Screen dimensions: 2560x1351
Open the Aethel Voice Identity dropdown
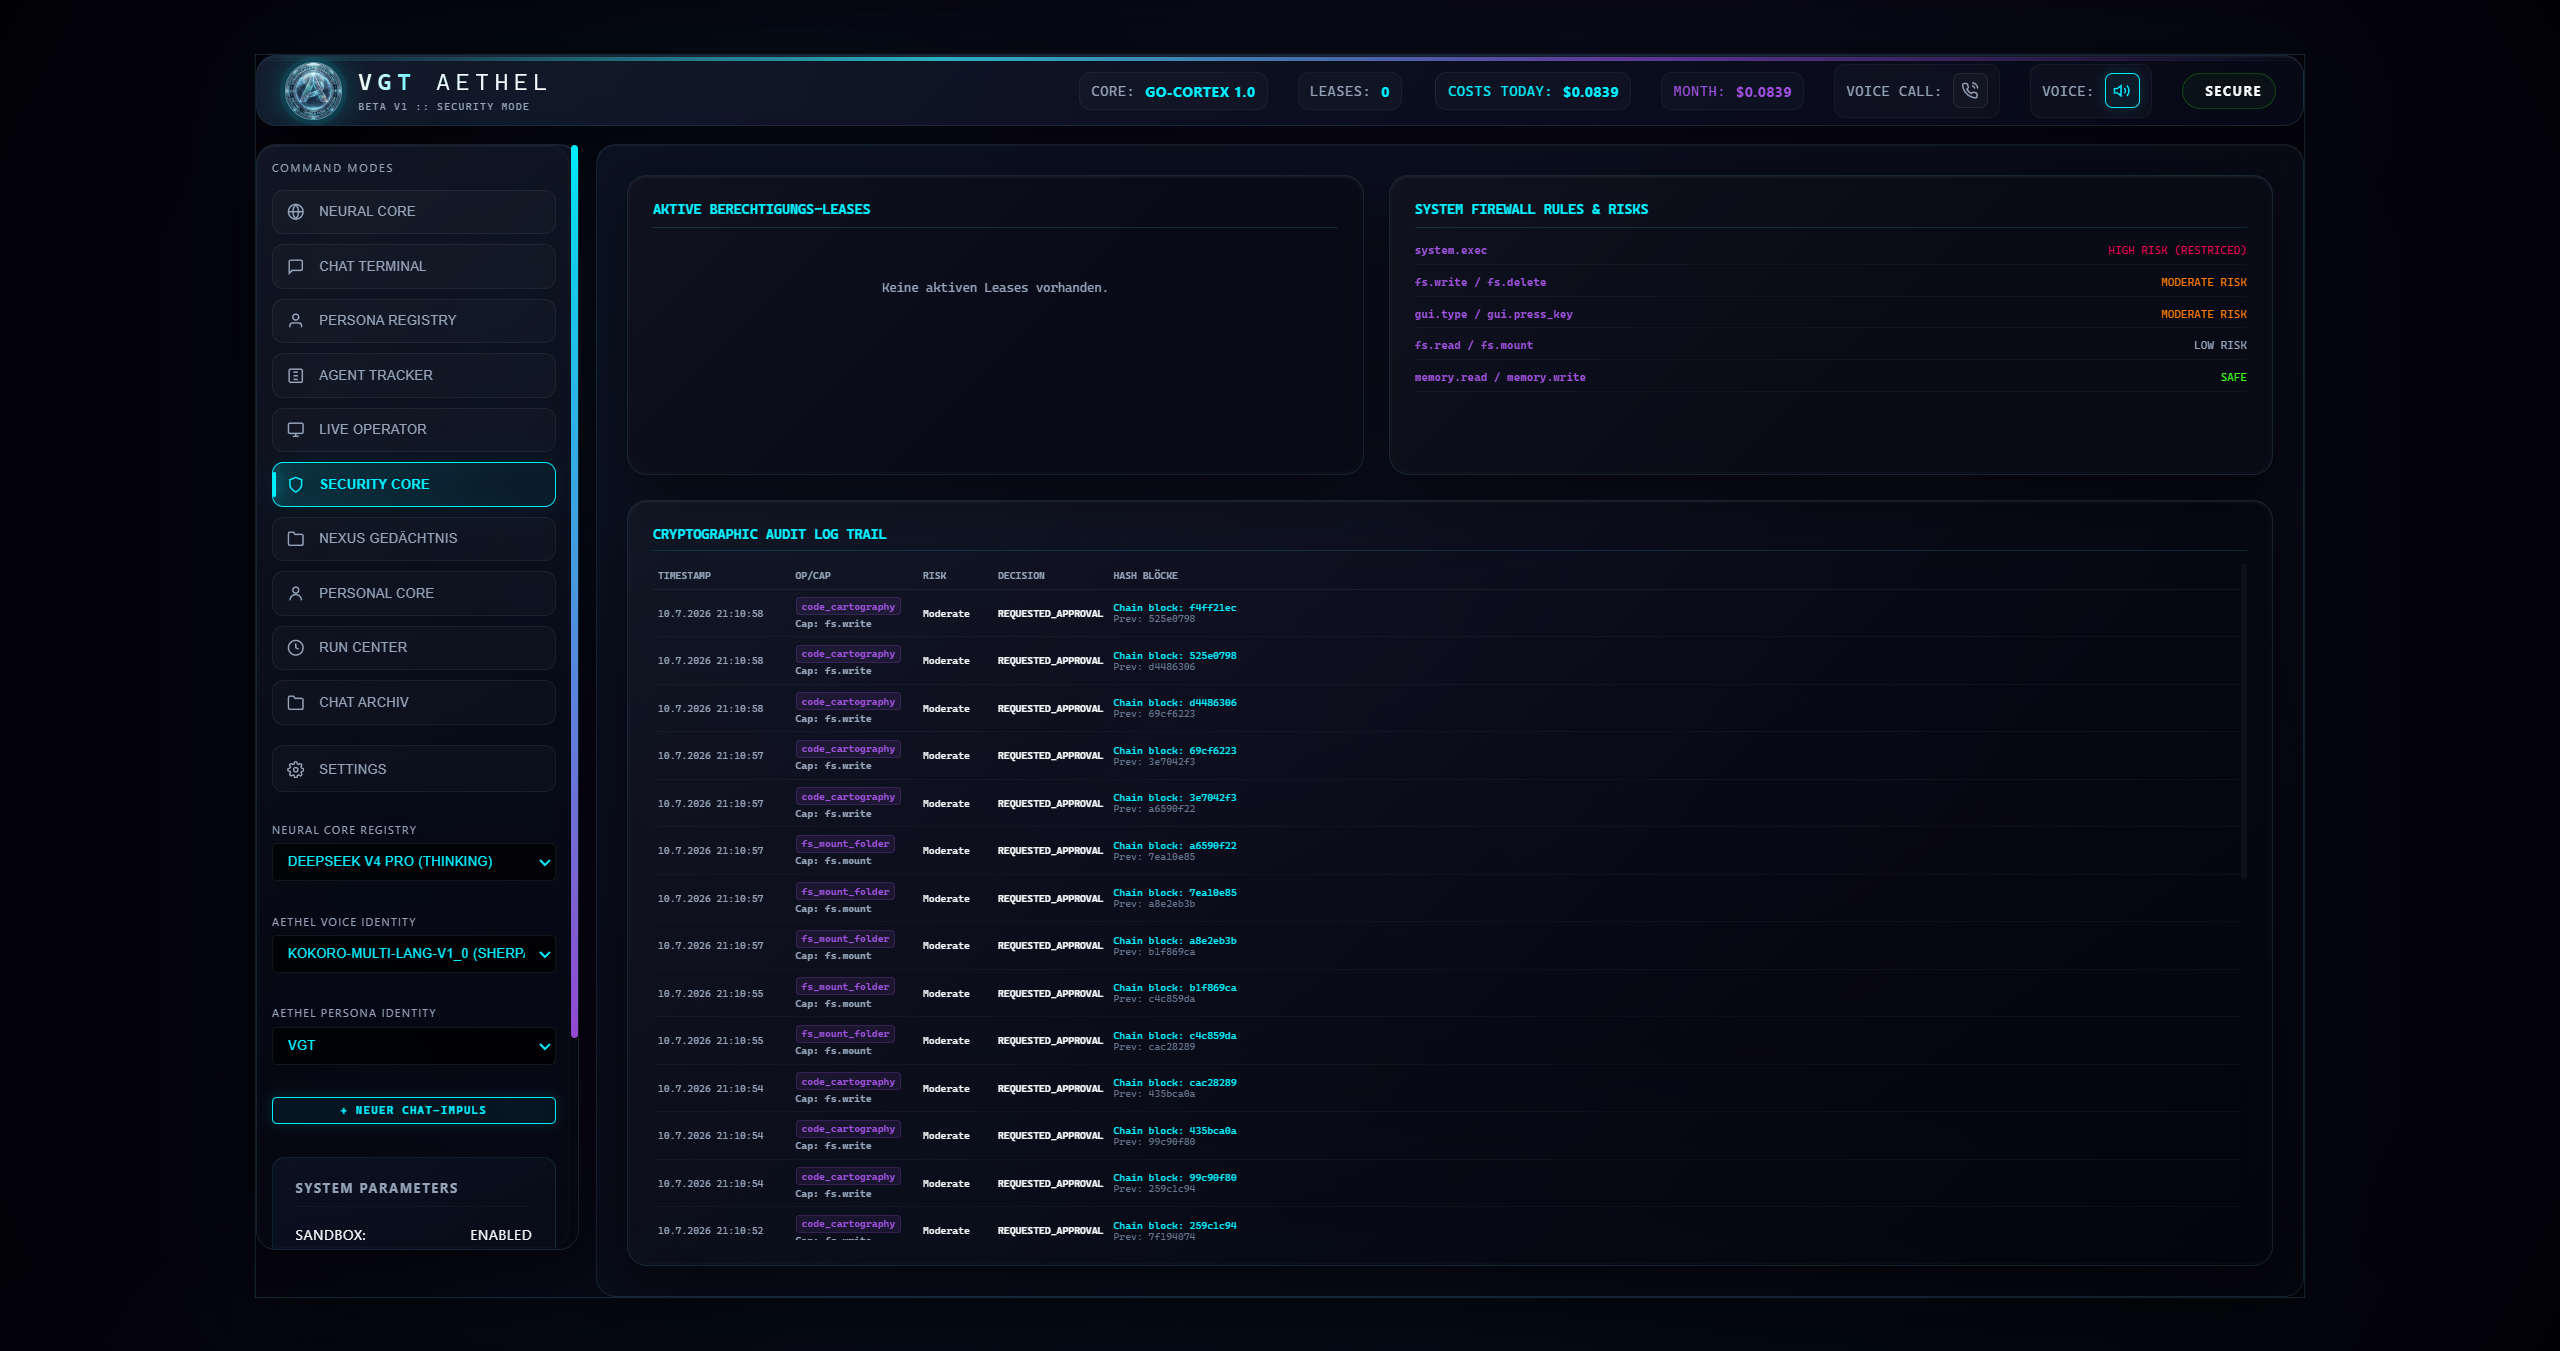coord(414,954)
